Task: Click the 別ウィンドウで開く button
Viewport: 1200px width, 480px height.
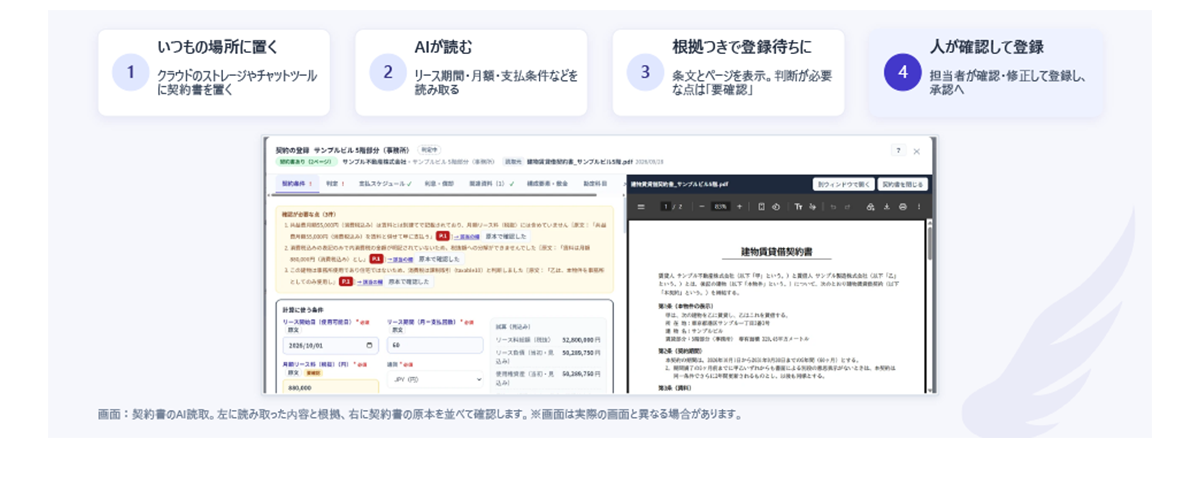Action: click(843, 184)
